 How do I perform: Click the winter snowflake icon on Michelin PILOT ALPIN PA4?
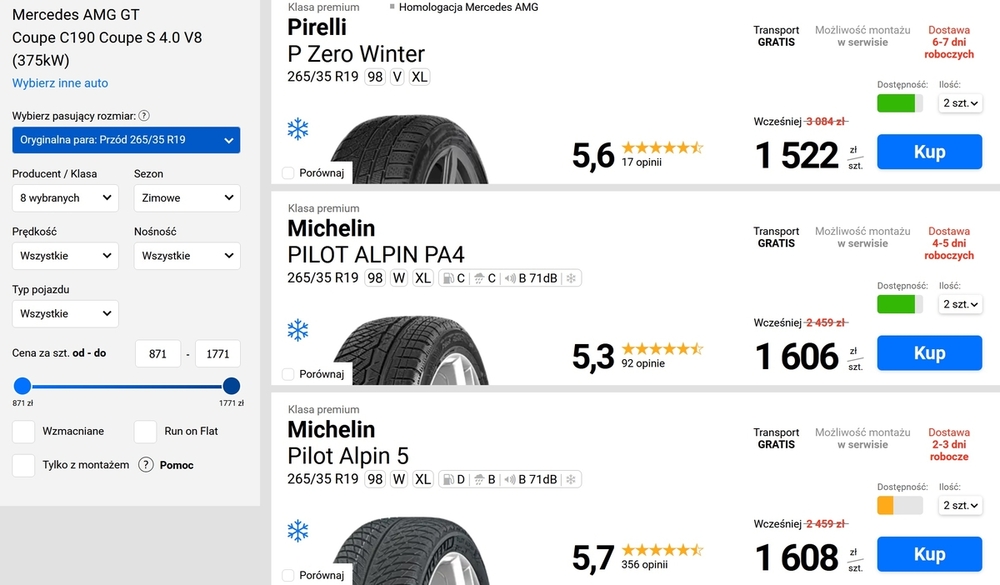tap(298, 329)
